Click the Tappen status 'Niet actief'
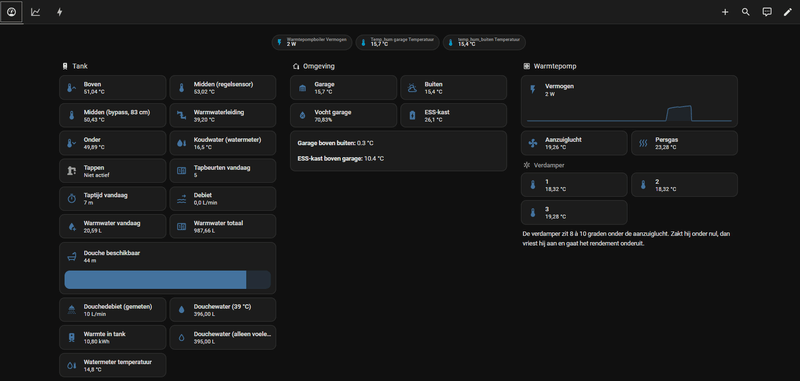This screenshot has height=381, width=800. [96, 175]
